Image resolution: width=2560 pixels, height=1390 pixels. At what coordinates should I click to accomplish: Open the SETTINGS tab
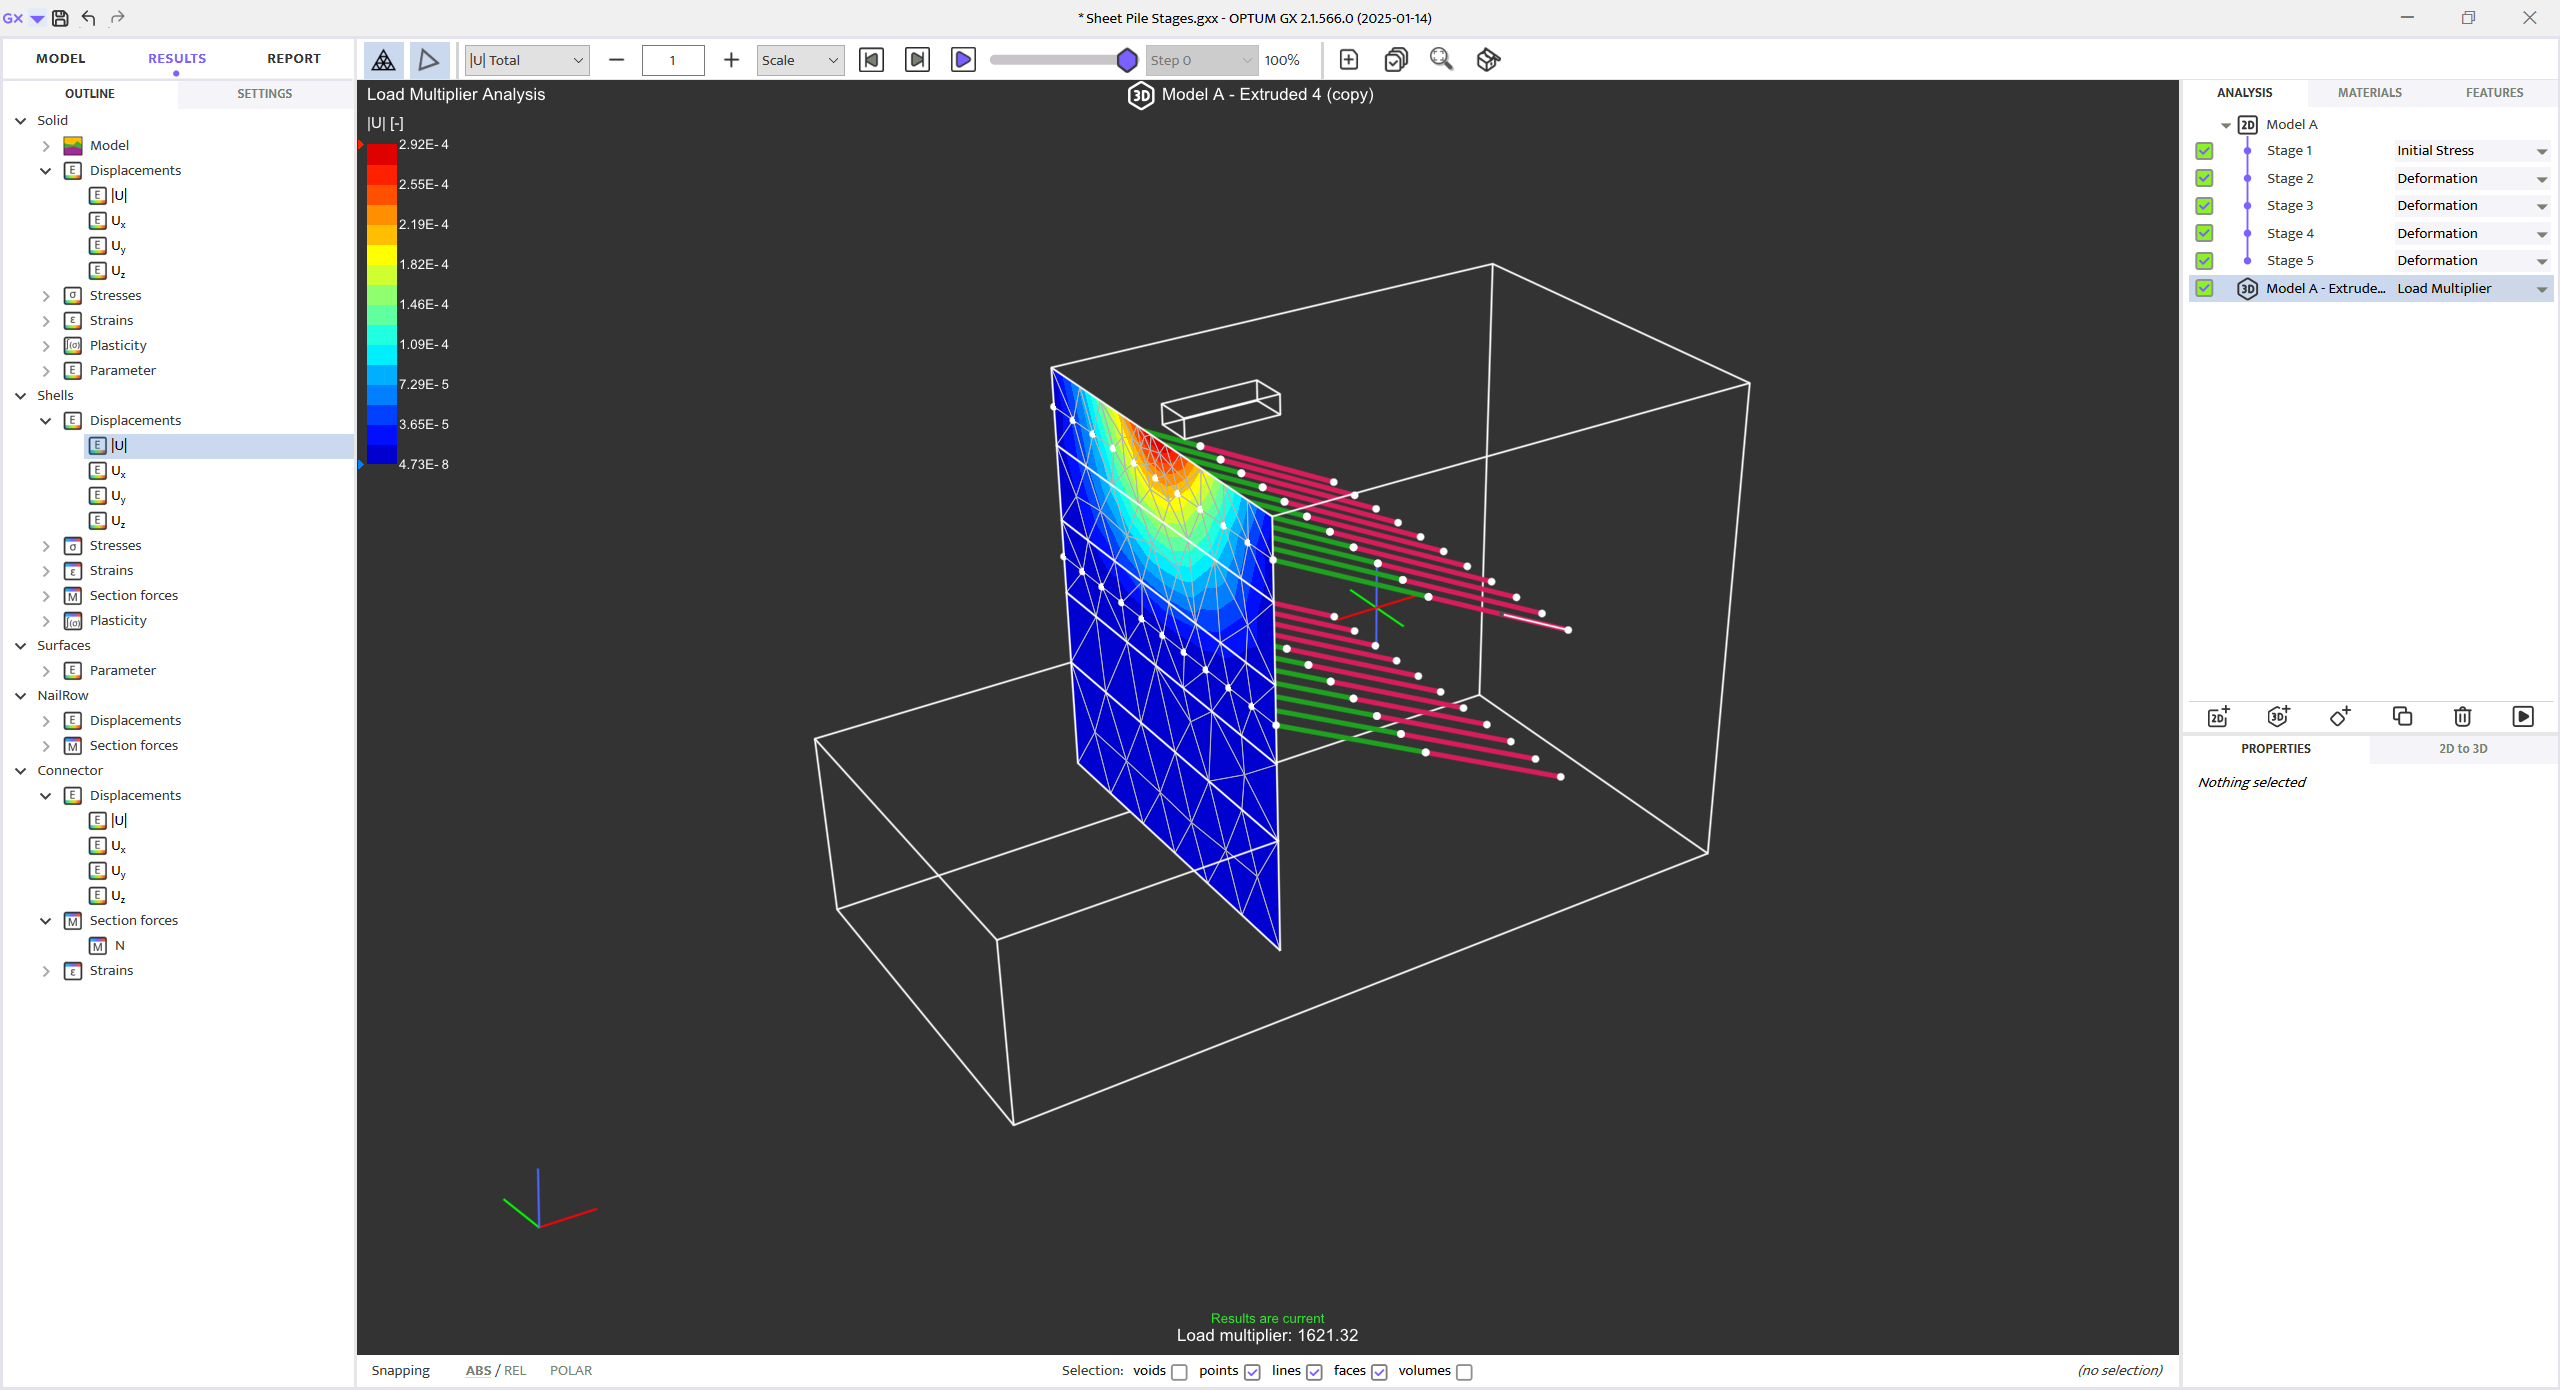(x=265, y=93)
